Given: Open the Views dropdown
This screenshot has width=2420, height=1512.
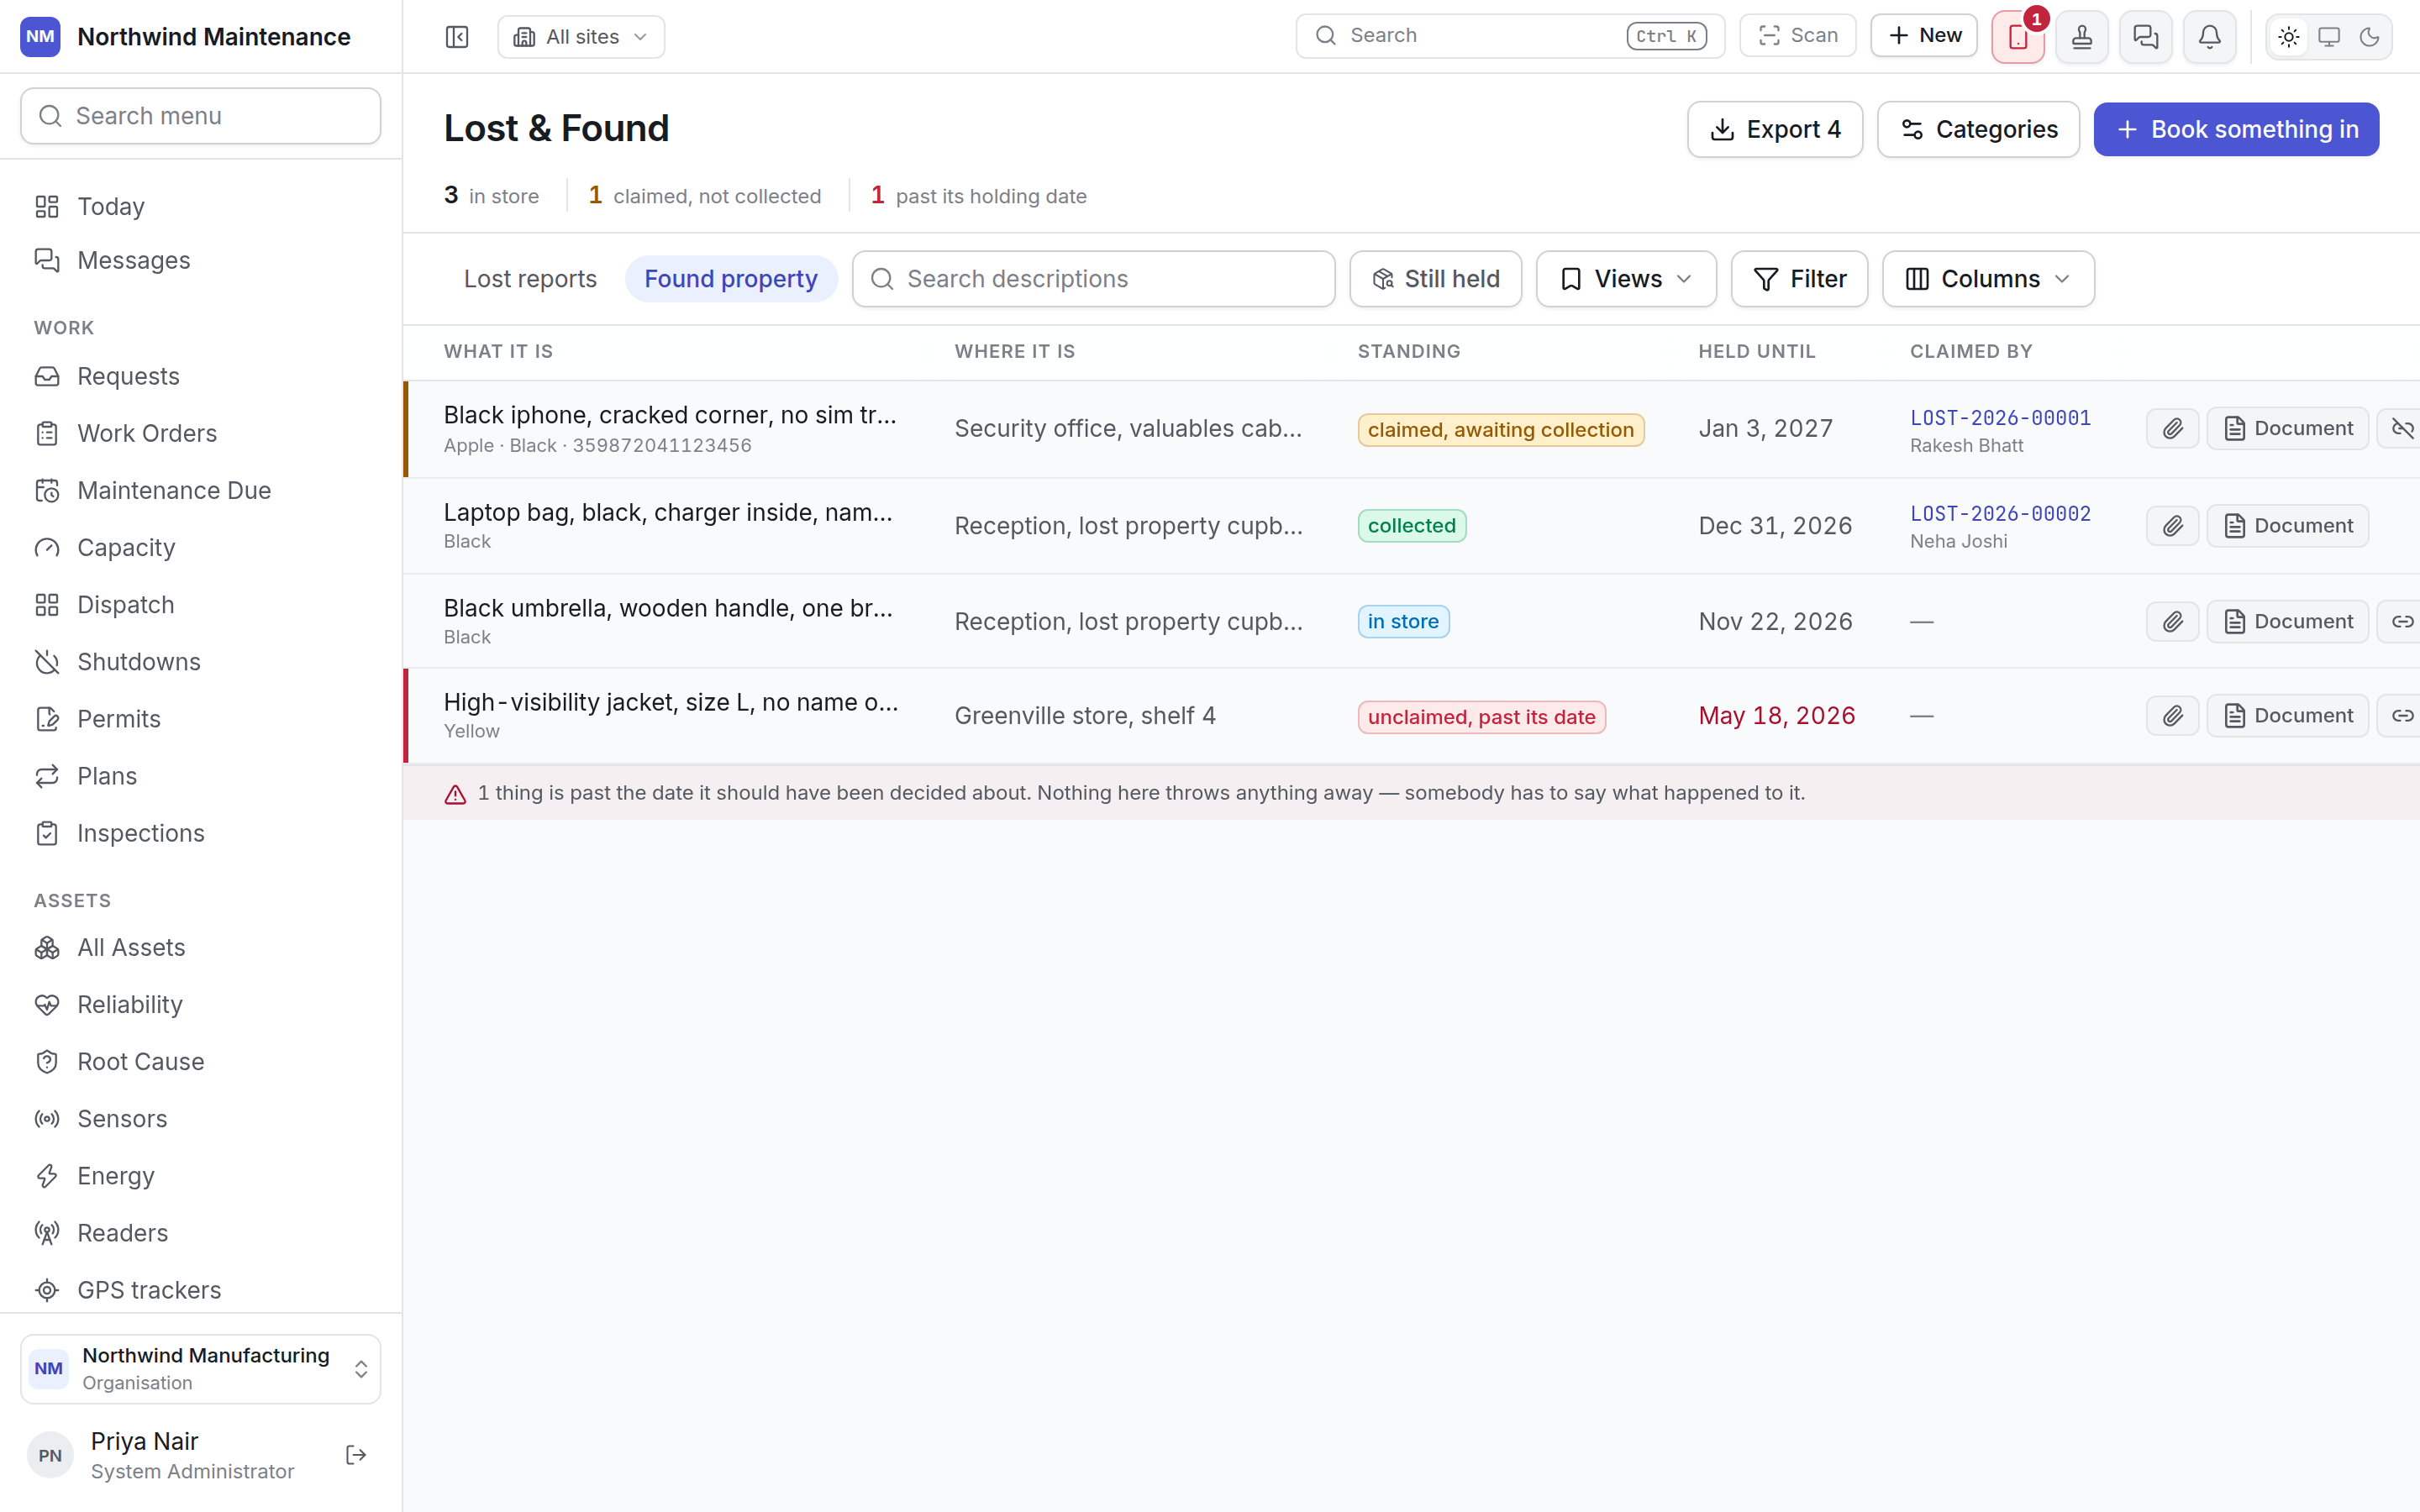Looking at the screenshot, I should pos(1626,279).
